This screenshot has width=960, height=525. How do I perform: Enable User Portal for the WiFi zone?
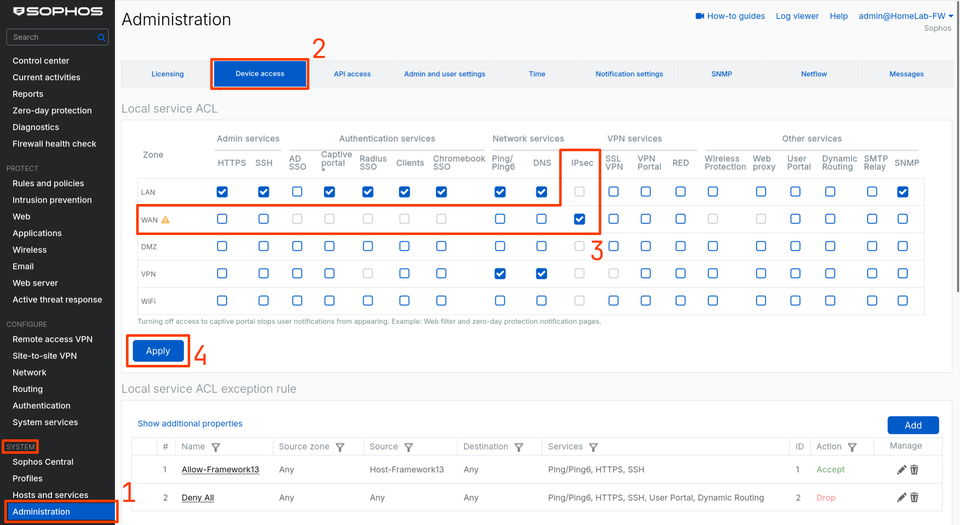[x=795, y=300]
